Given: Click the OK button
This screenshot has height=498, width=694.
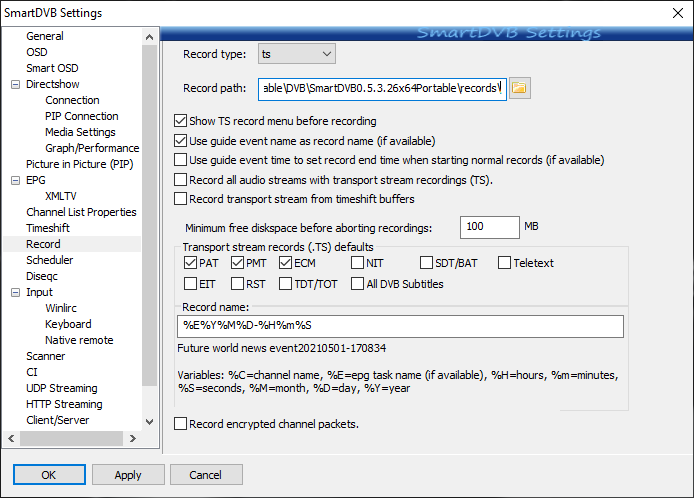Looking at the screenshot, I should click(49, 475).
